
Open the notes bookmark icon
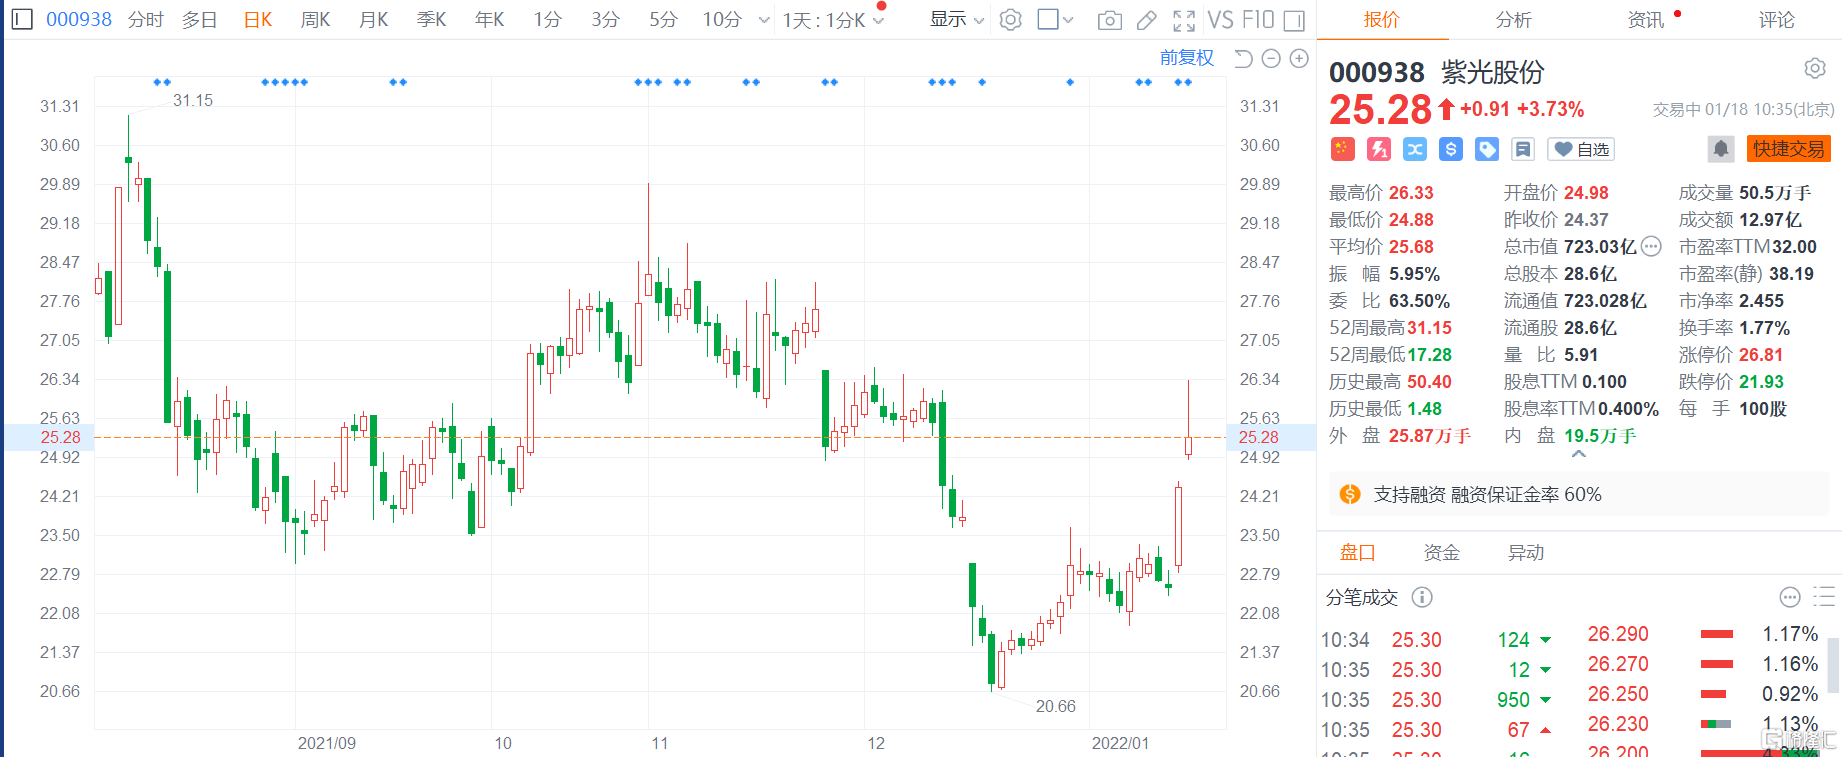click(1523, 149)
